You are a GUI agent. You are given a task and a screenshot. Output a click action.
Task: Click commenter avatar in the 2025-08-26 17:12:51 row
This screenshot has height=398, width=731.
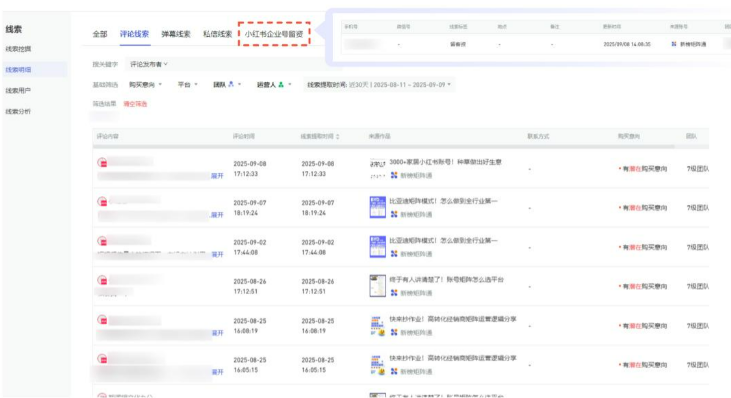click(103, 281)
